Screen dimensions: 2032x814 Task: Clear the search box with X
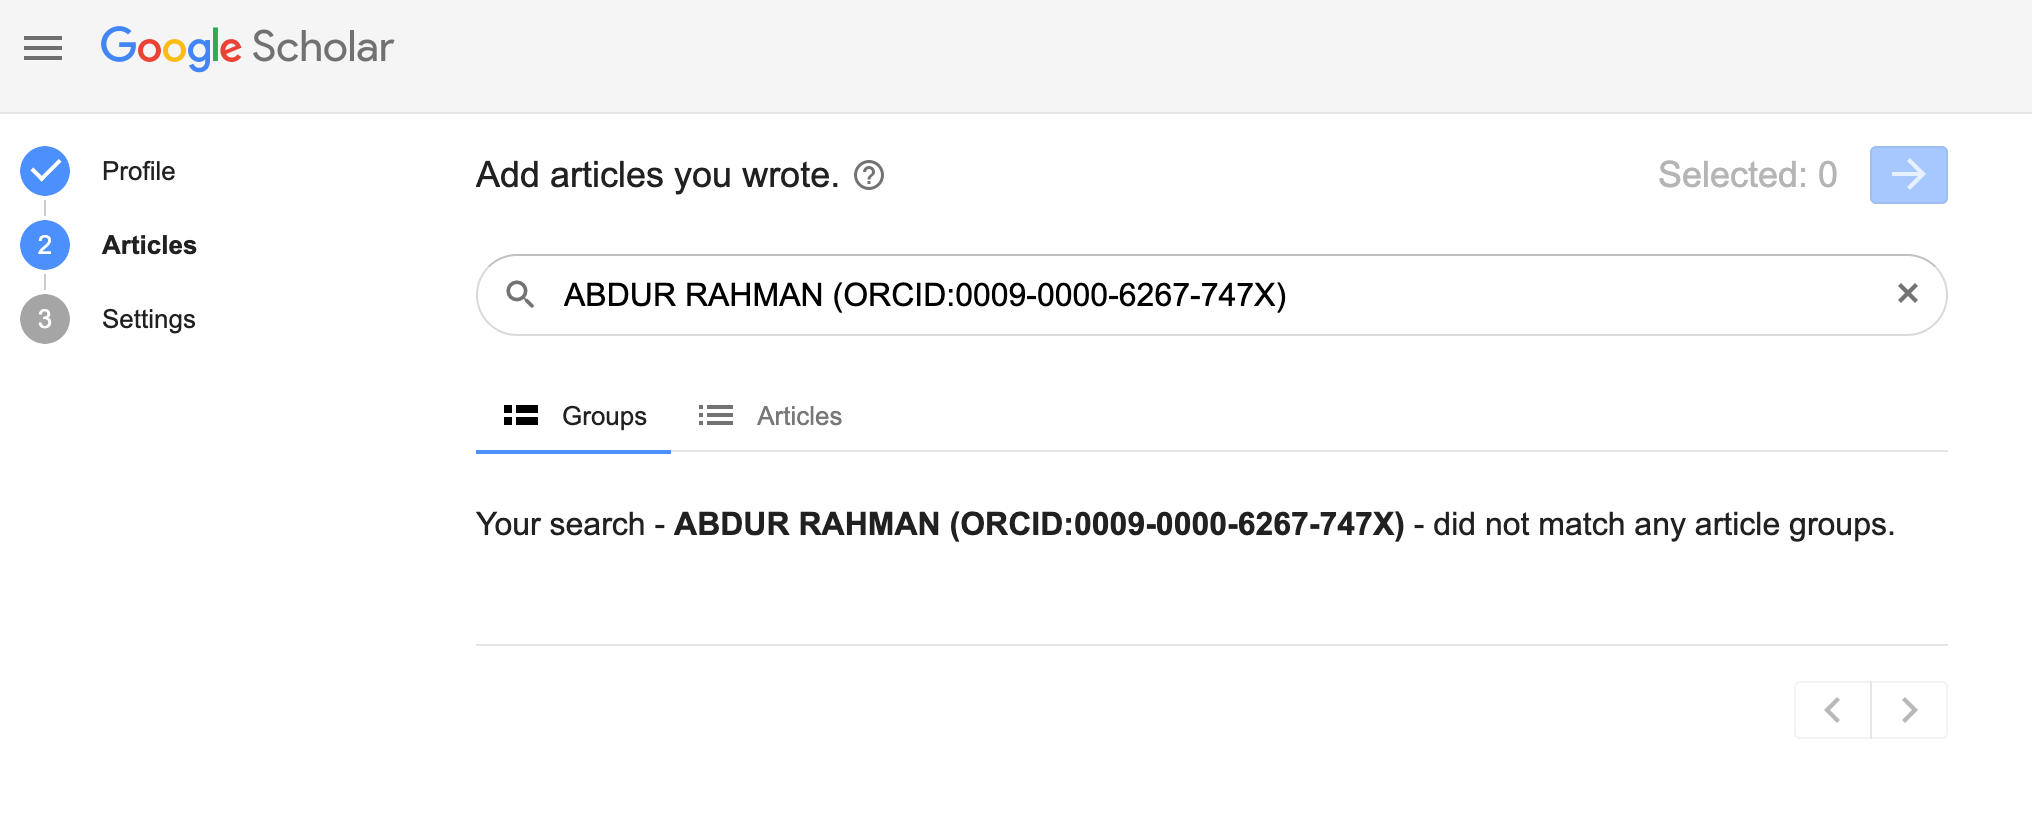point(1907,294)
